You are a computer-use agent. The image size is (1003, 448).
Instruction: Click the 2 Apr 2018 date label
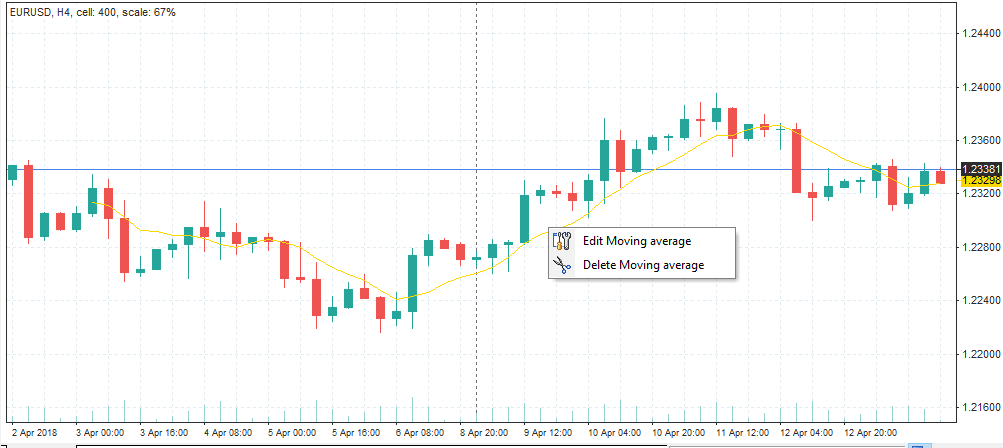(34, 433)
